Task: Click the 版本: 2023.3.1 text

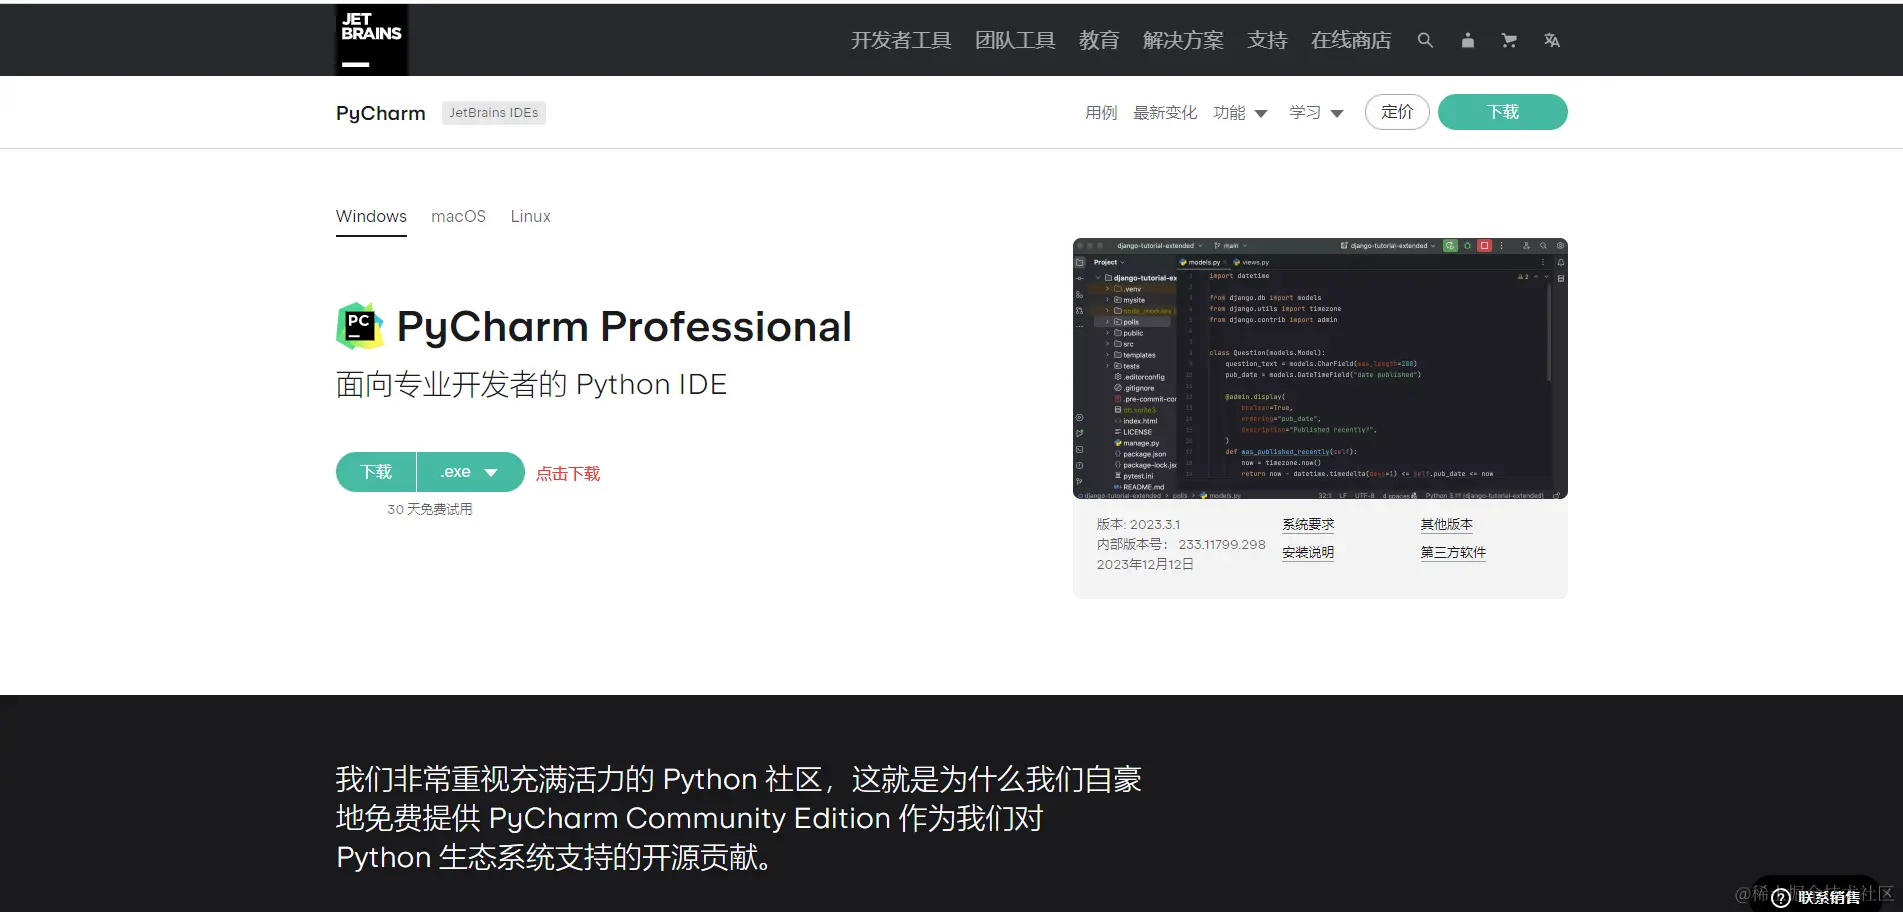Action: tap(1138, 524)
